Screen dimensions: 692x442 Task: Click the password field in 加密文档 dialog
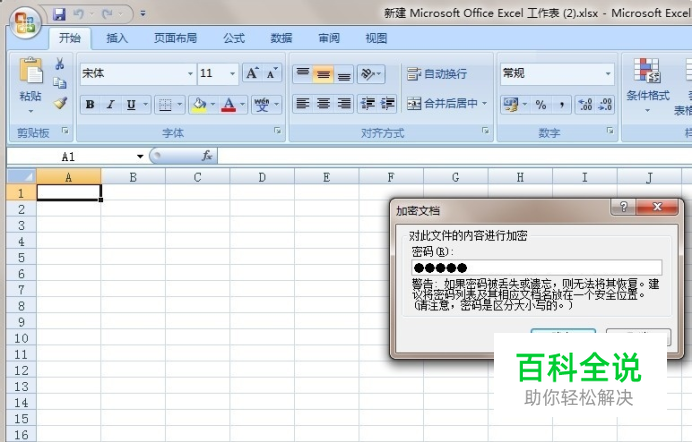pyautogui.click(x=536, y=267)
